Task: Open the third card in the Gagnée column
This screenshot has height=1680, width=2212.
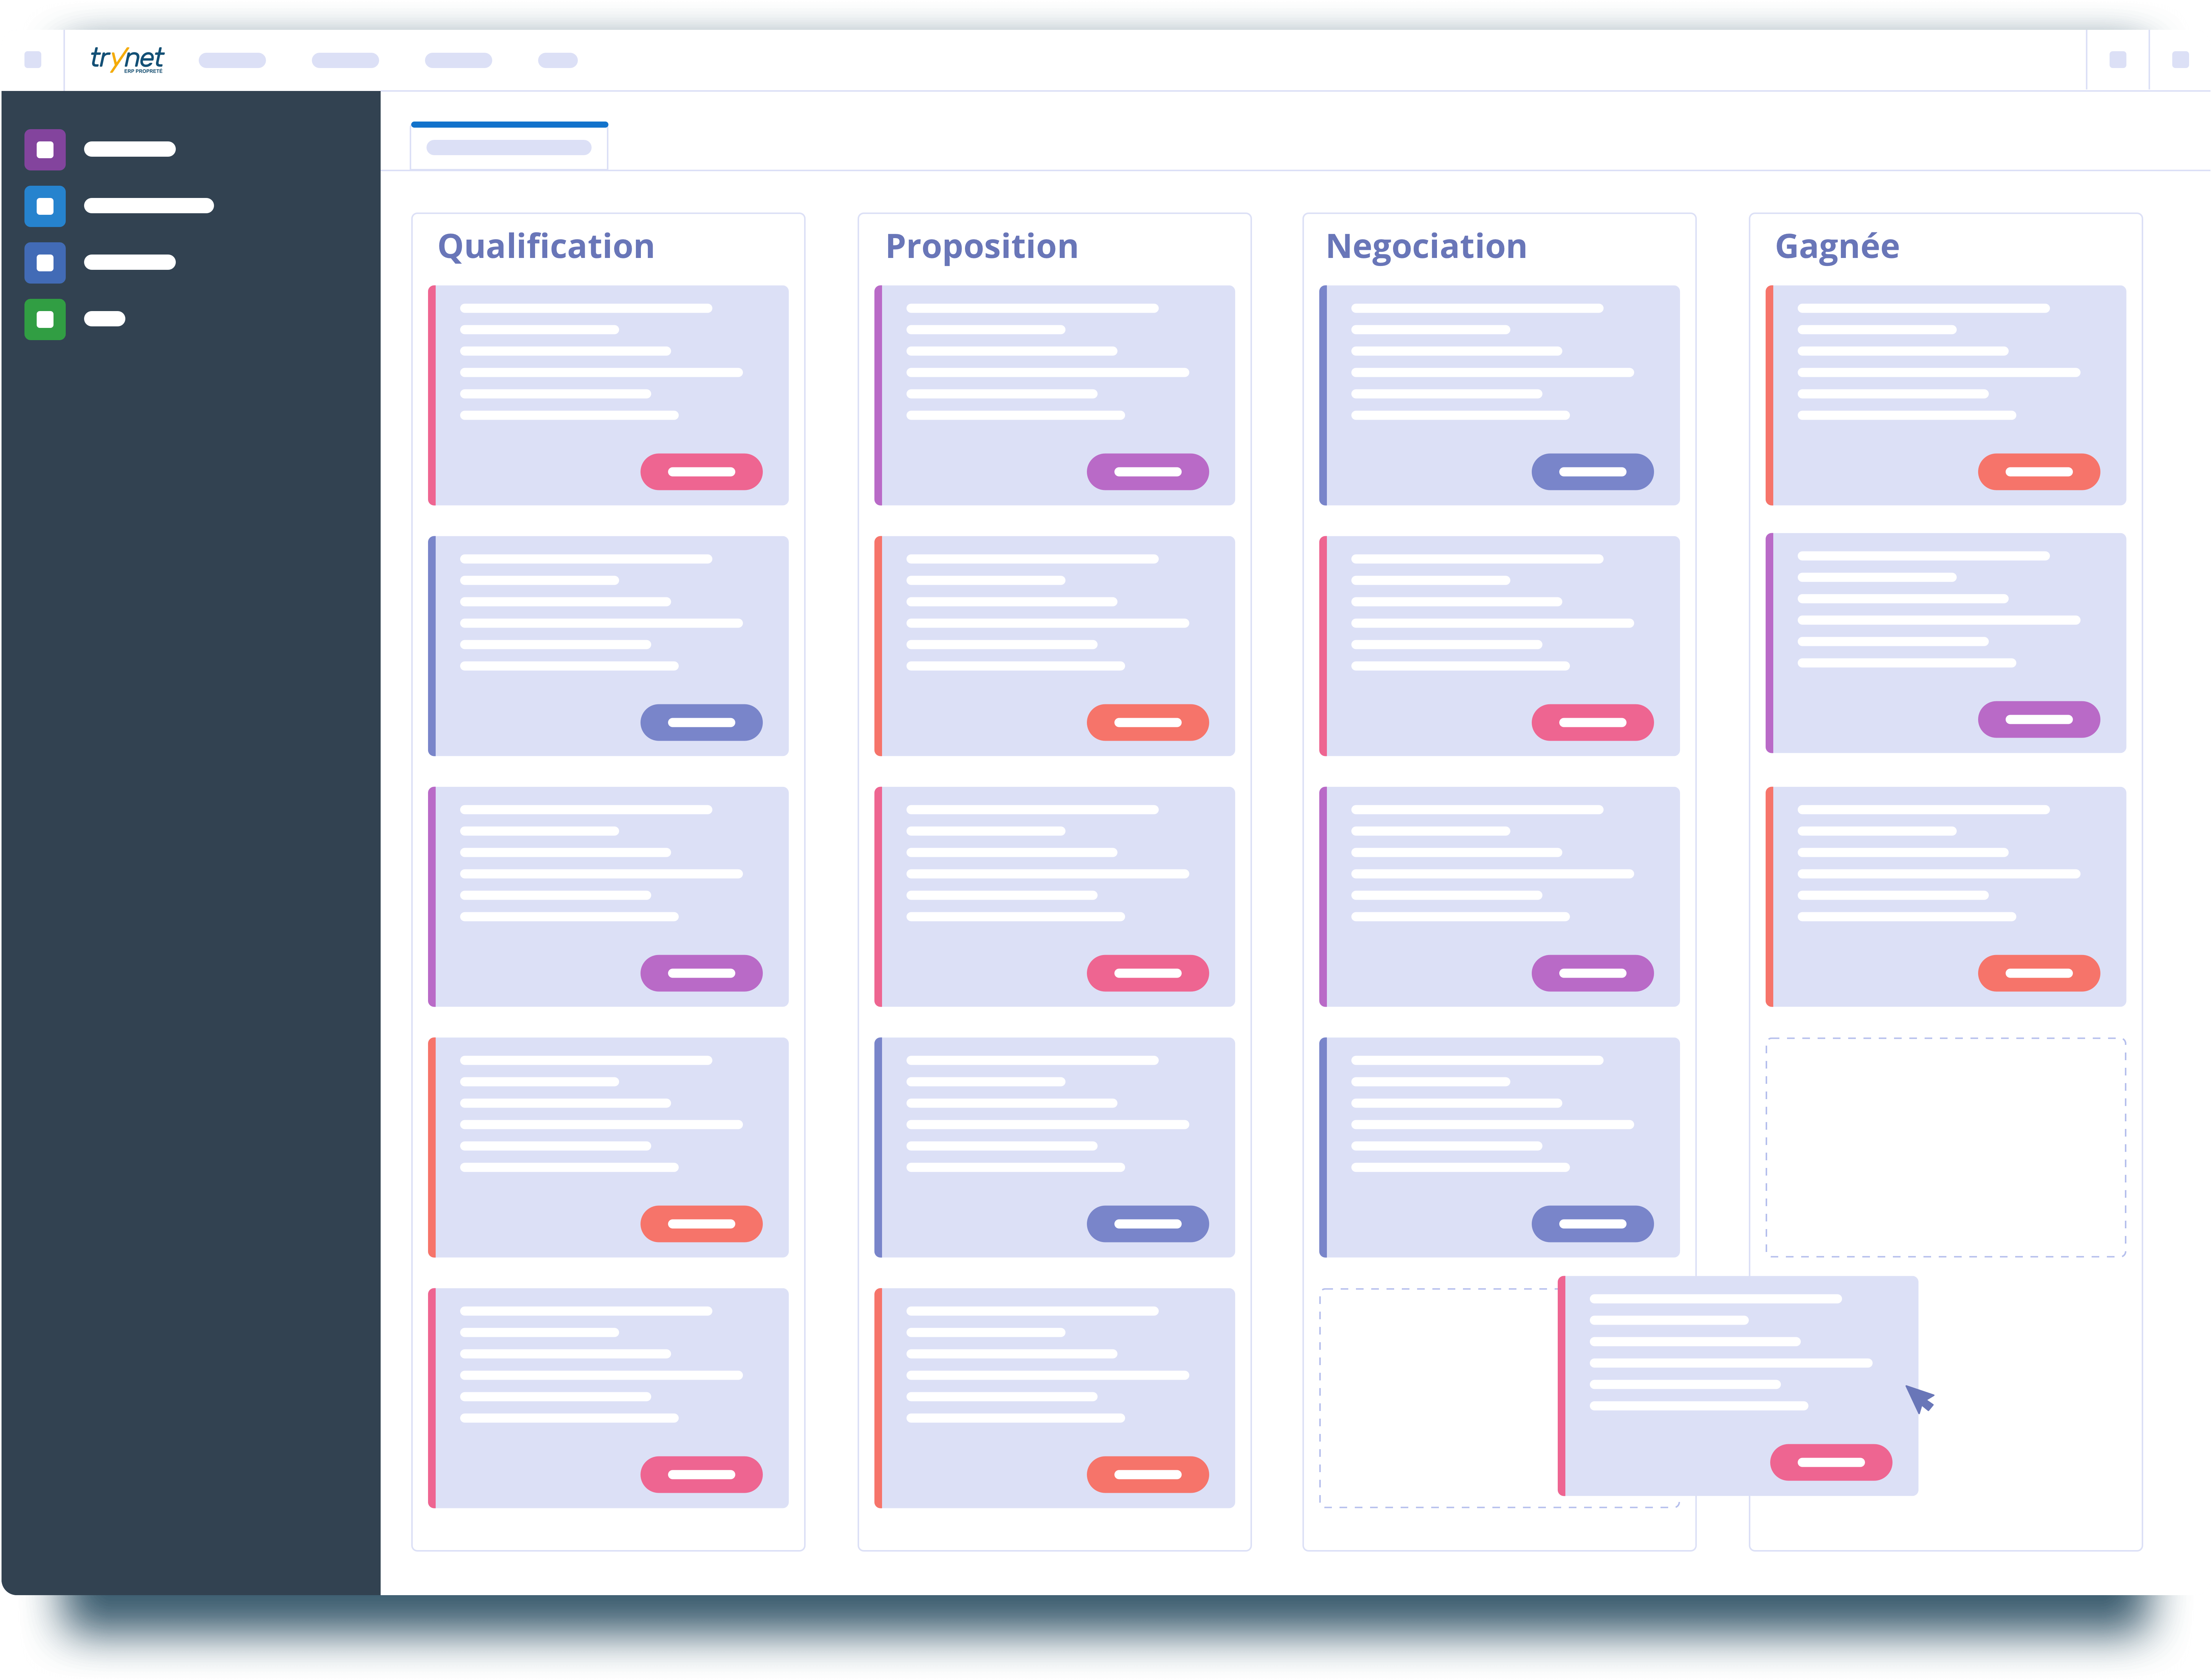Action: click(1946, 897)
